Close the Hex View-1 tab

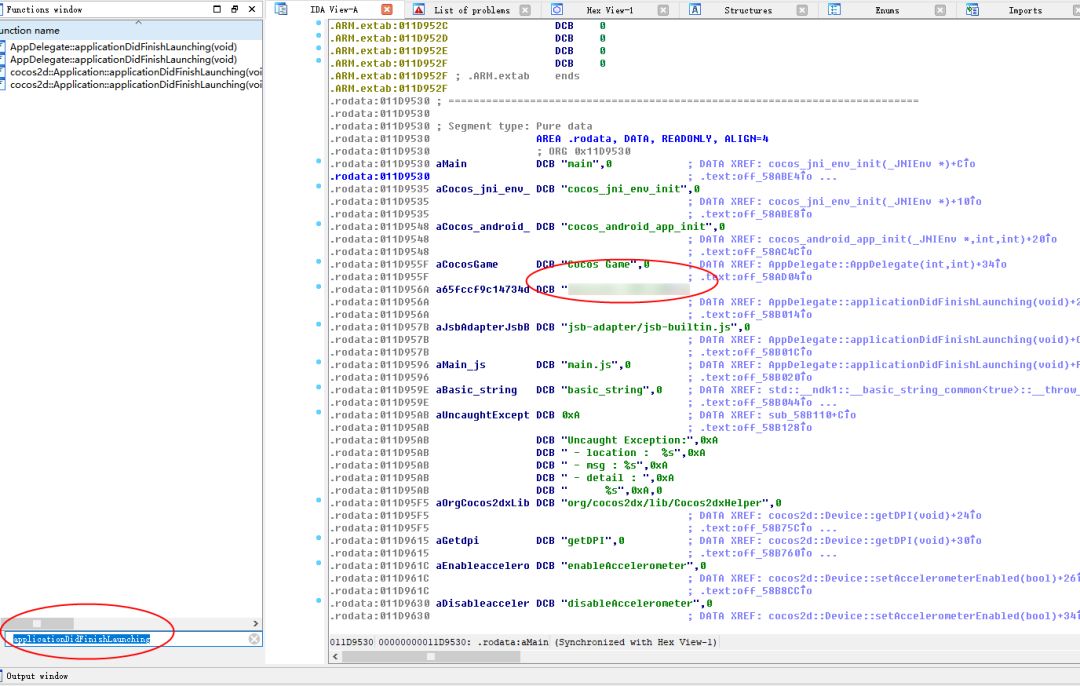[665, 10]
